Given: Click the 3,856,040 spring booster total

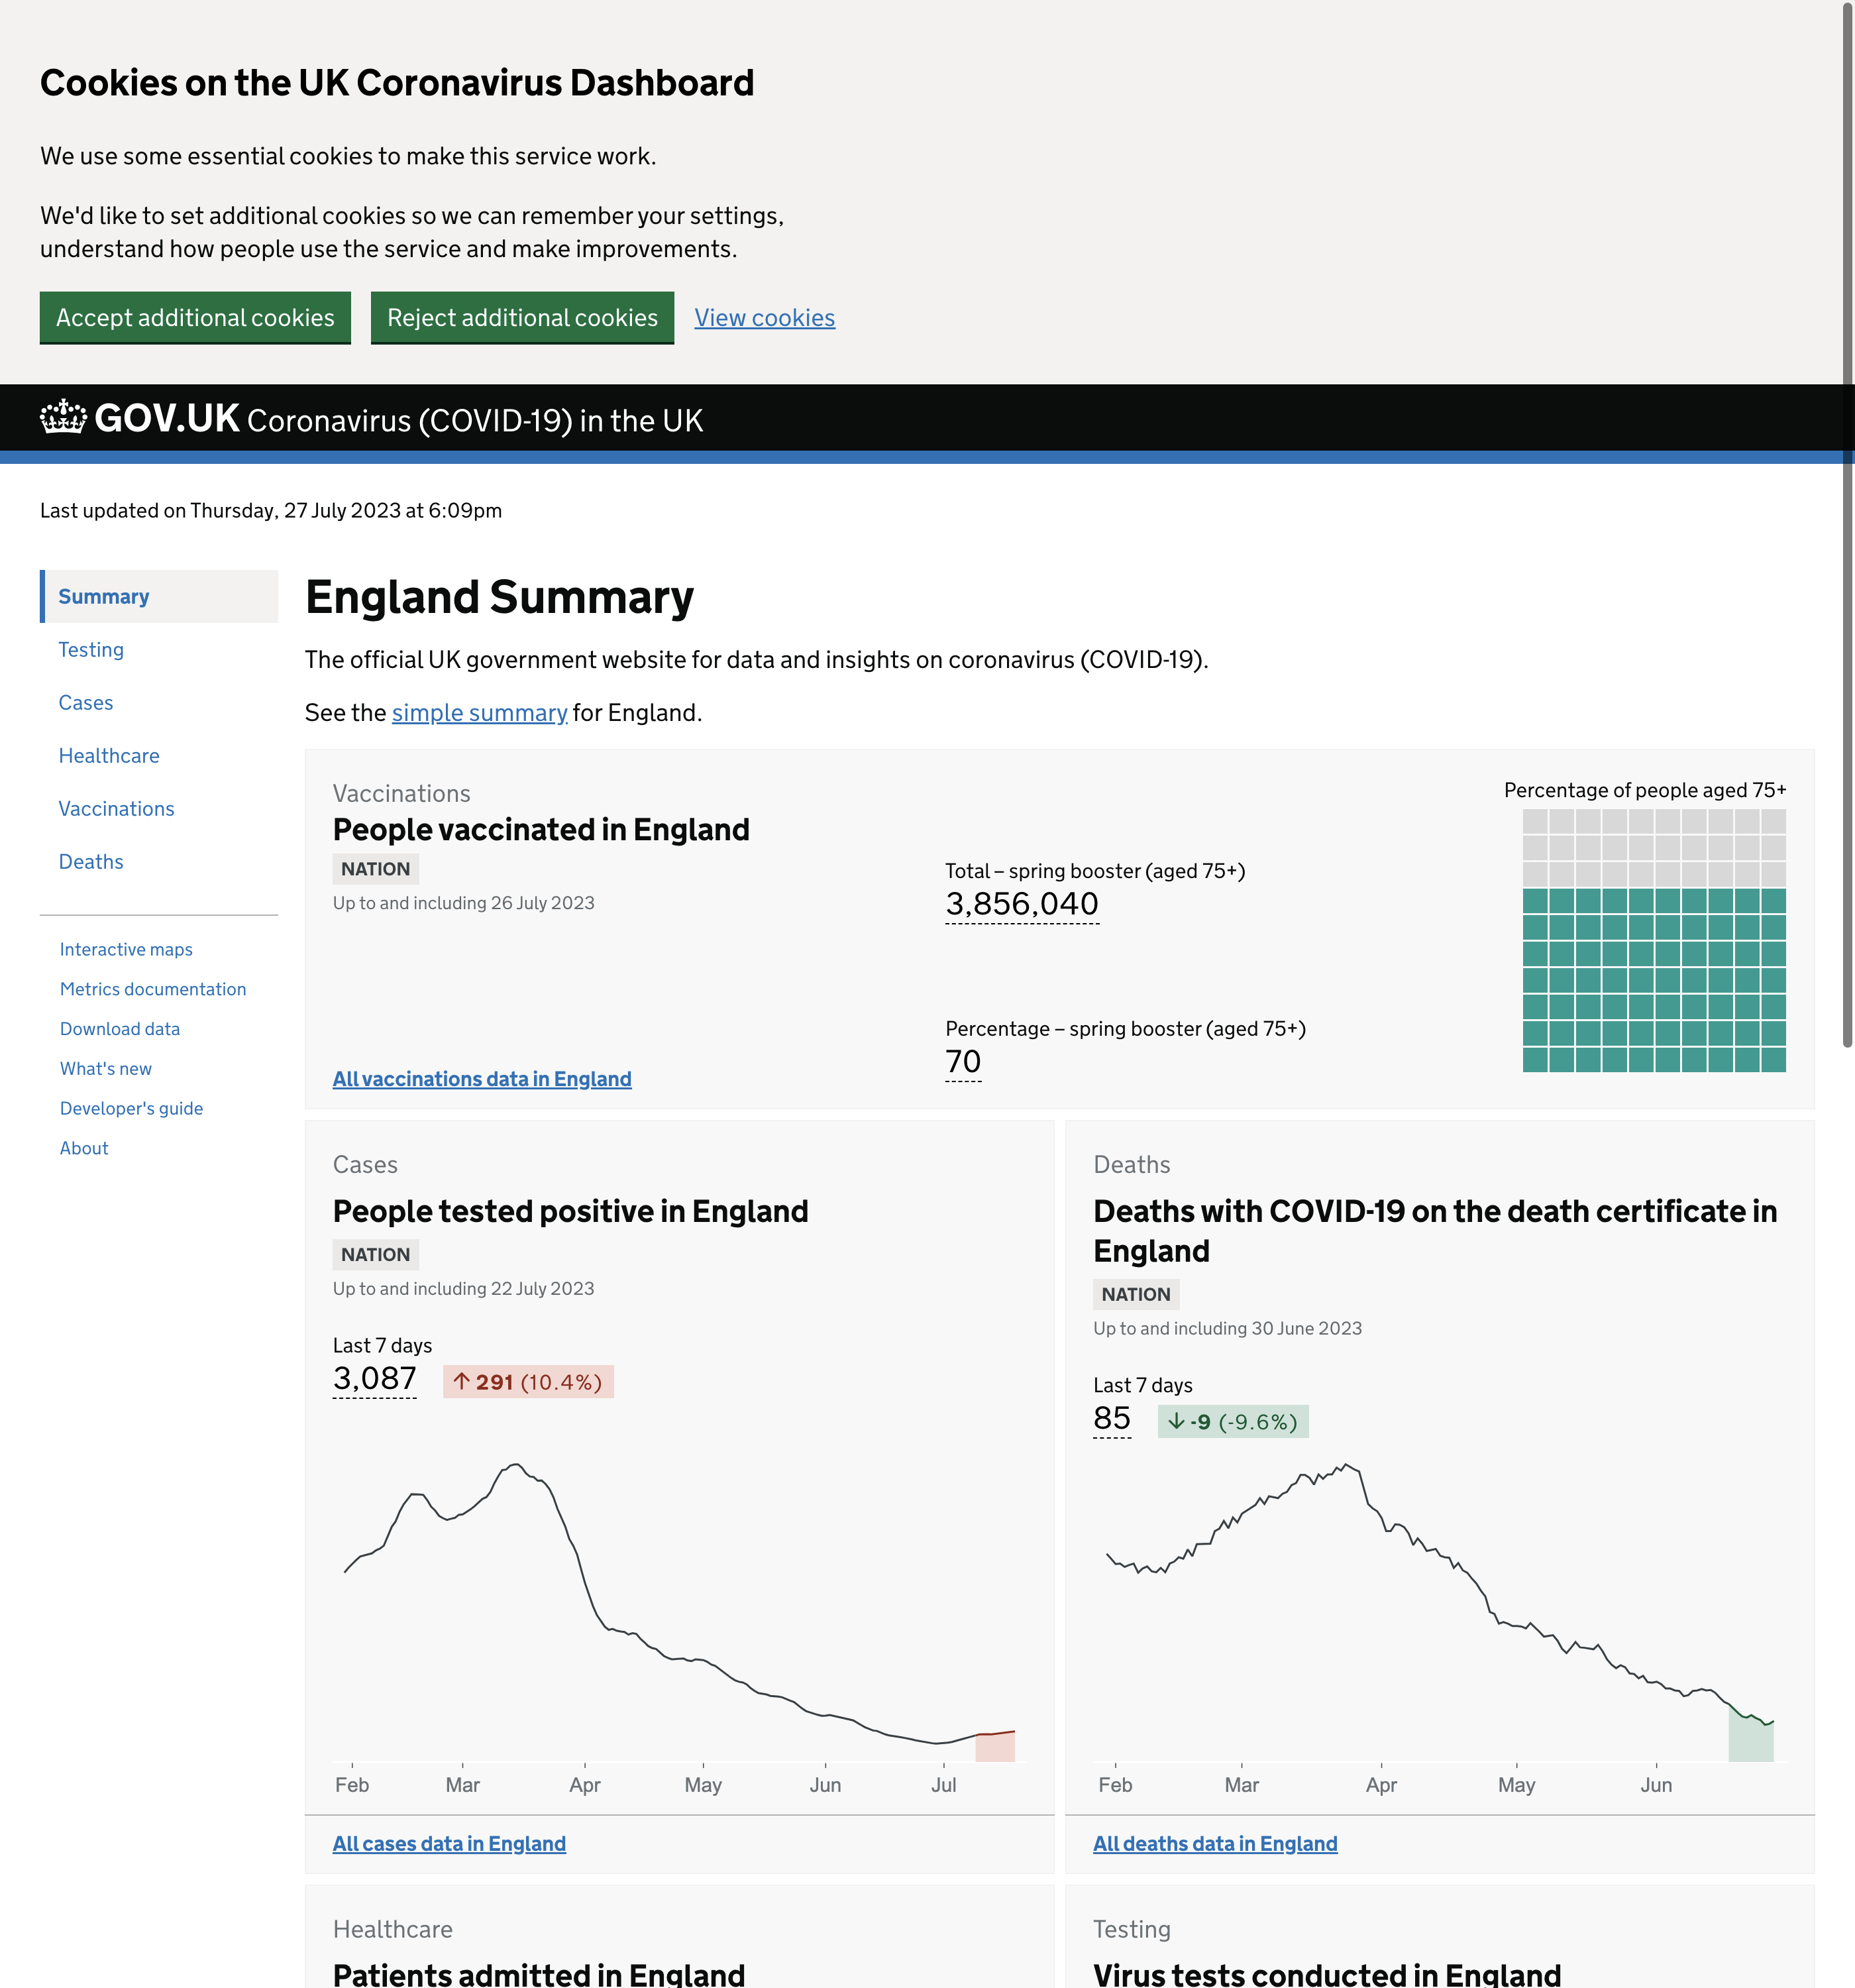Looking at the screenshot, I should (x=1021, y=904).
